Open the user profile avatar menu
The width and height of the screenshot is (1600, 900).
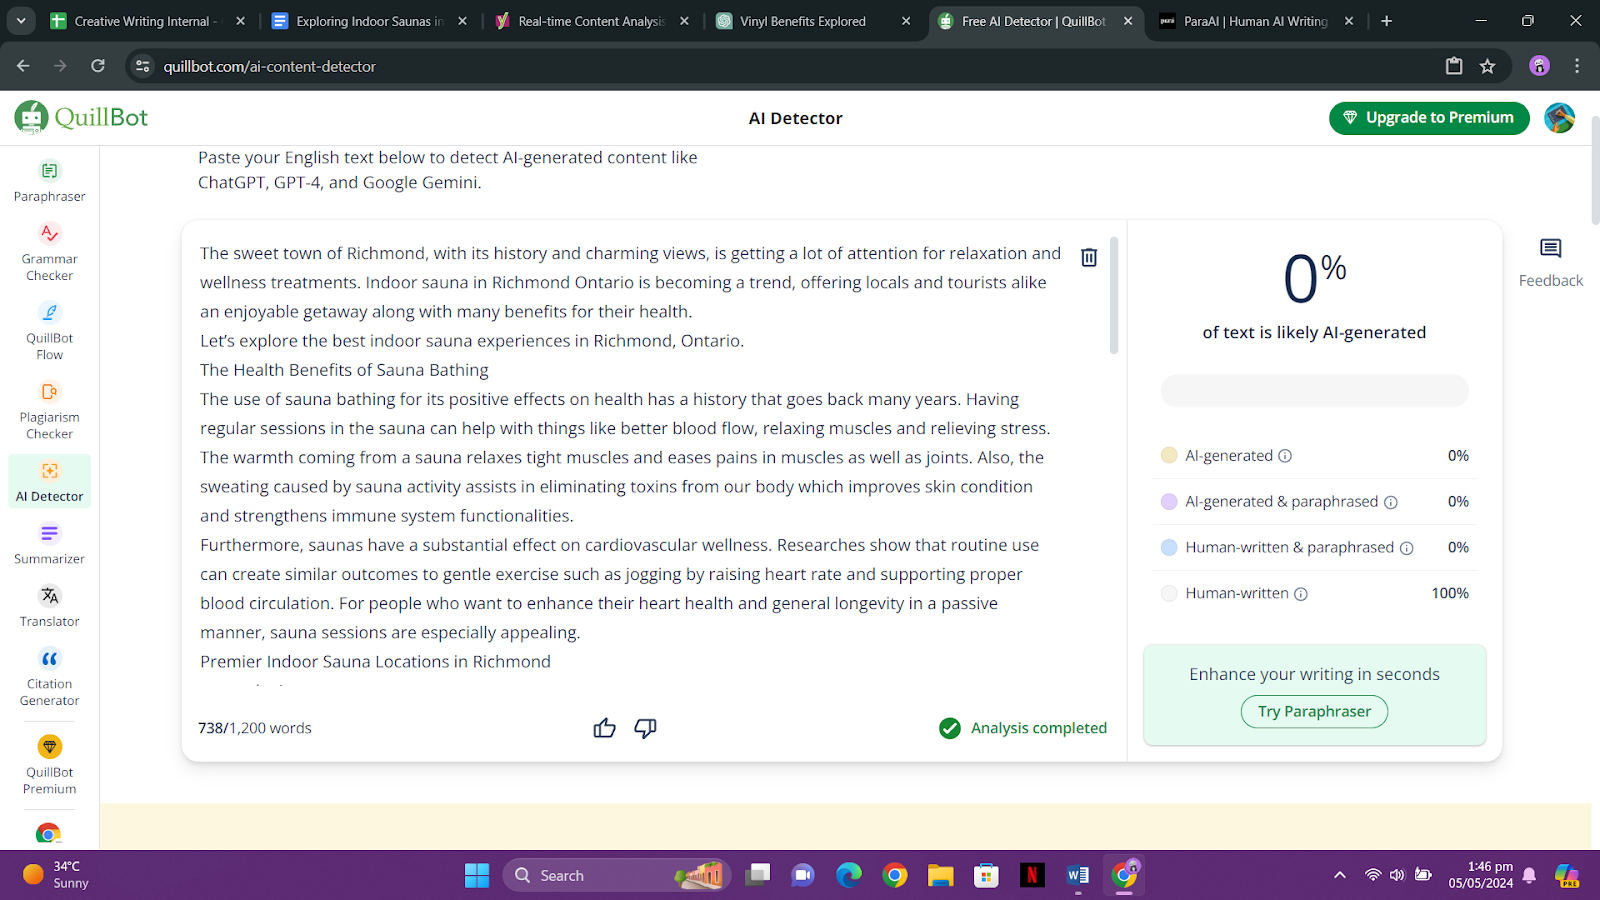pos(1559,118)
